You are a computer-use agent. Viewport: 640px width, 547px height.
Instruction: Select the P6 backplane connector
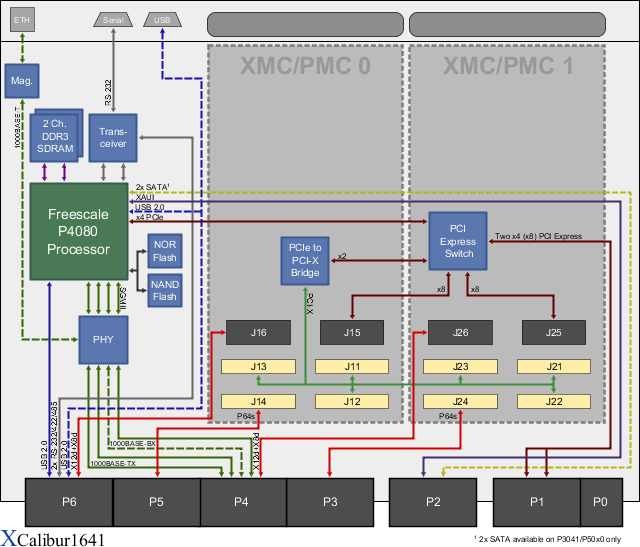[69, 502]
